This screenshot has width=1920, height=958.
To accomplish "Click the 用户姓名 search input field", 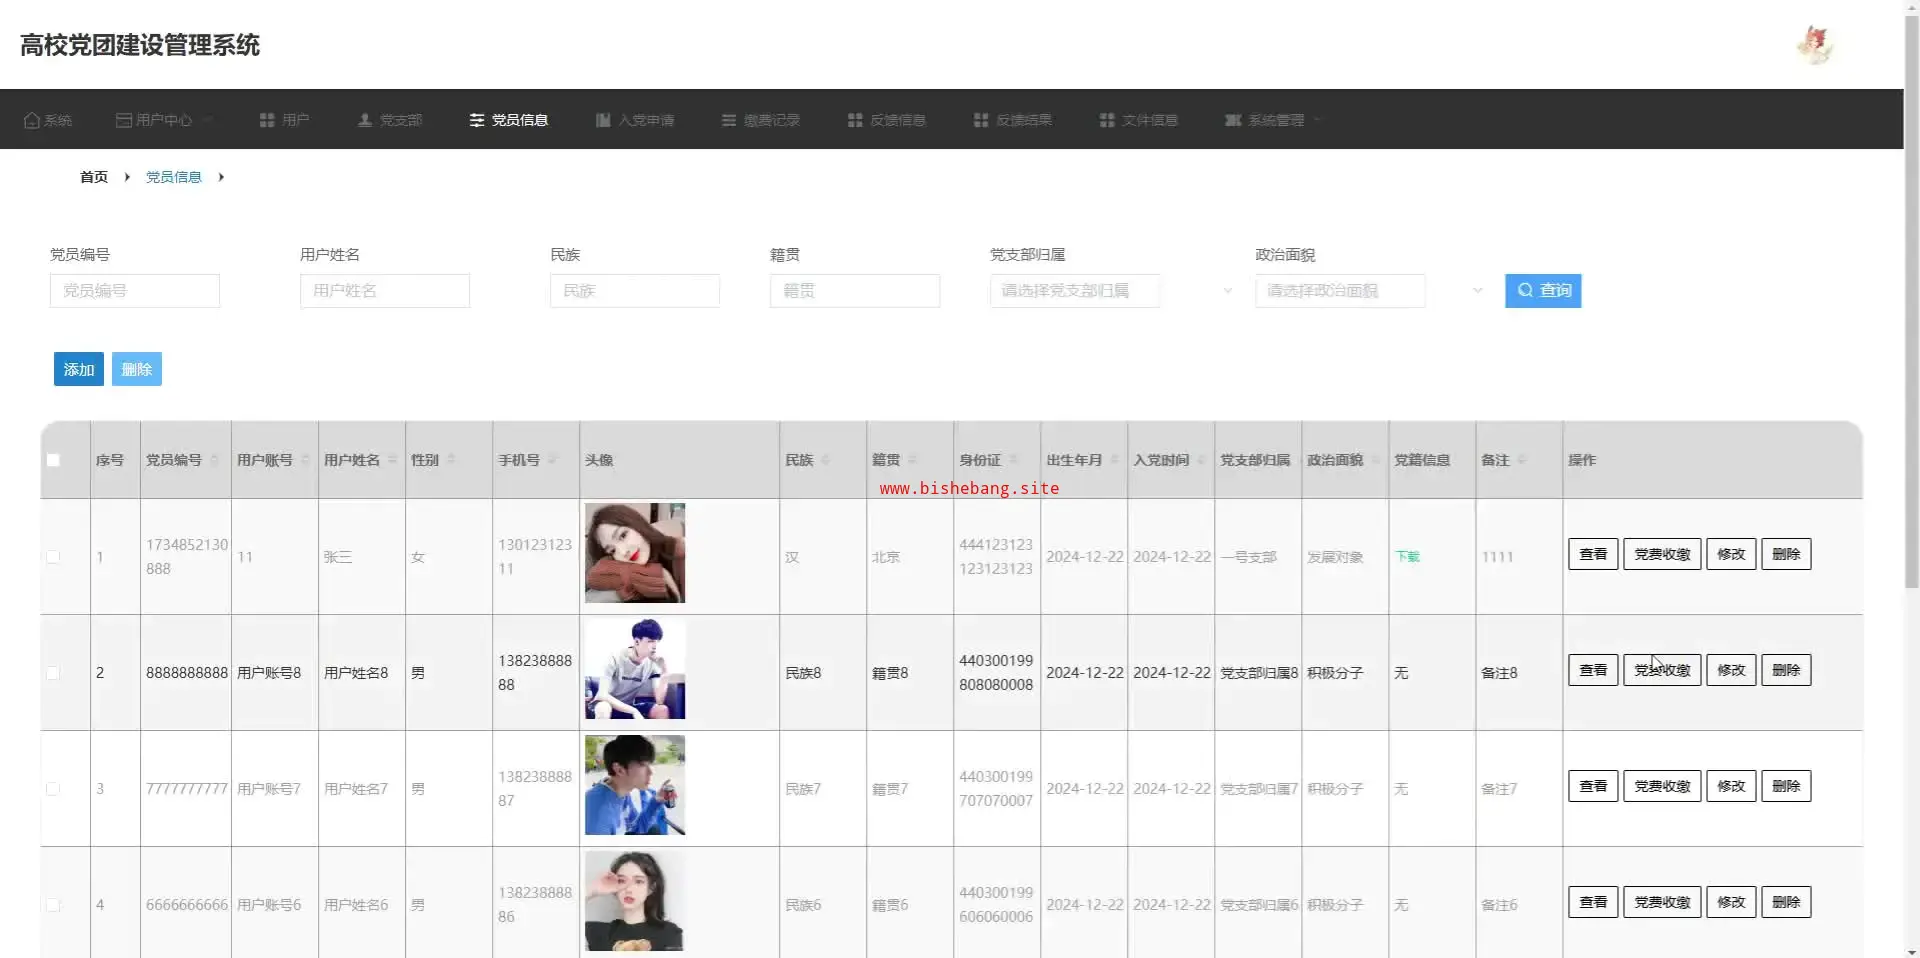I will (385, 291).
